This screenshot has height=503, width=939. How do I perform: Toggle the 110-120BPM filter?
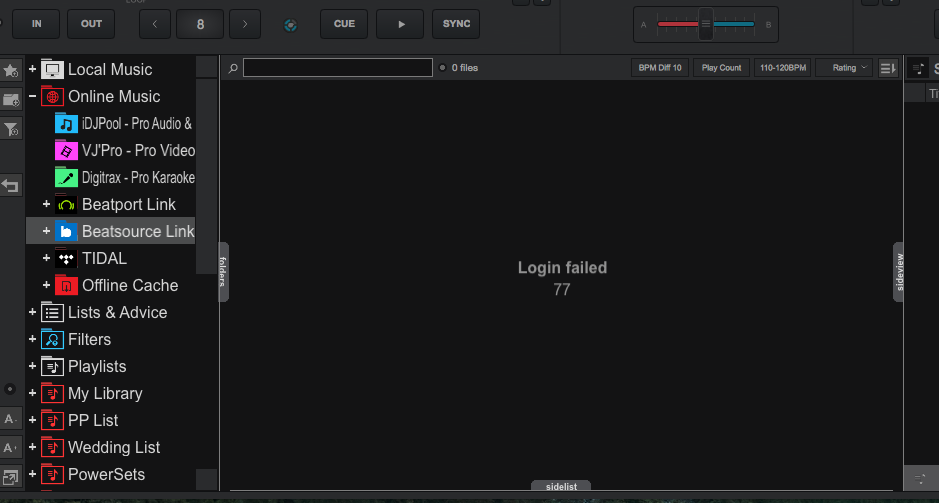click(x=783, y=68)
